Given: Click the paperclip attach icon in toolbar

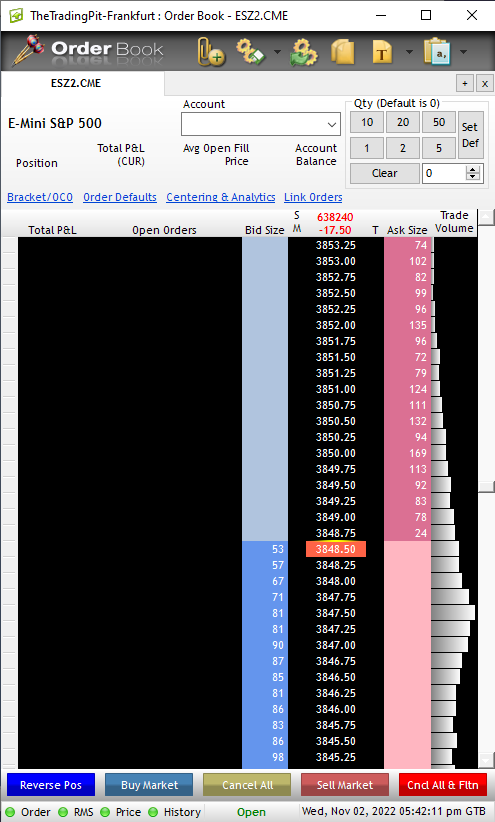Looking at the screenshot, I should [x=211, y=52].
